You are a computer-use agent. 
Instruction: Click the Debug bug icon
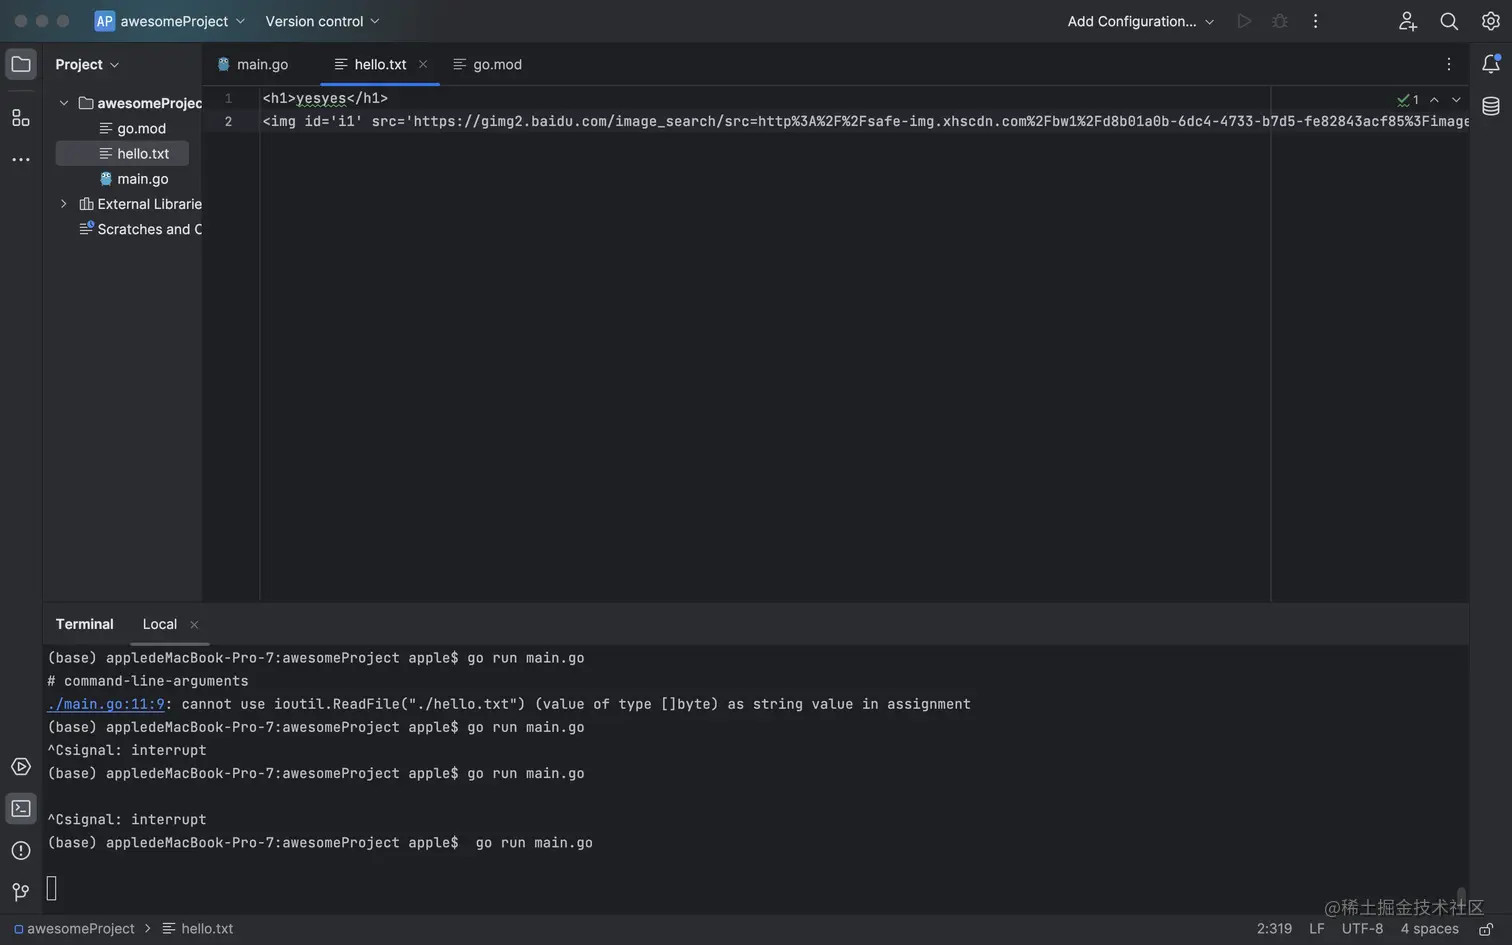(x=1280, y=21)
